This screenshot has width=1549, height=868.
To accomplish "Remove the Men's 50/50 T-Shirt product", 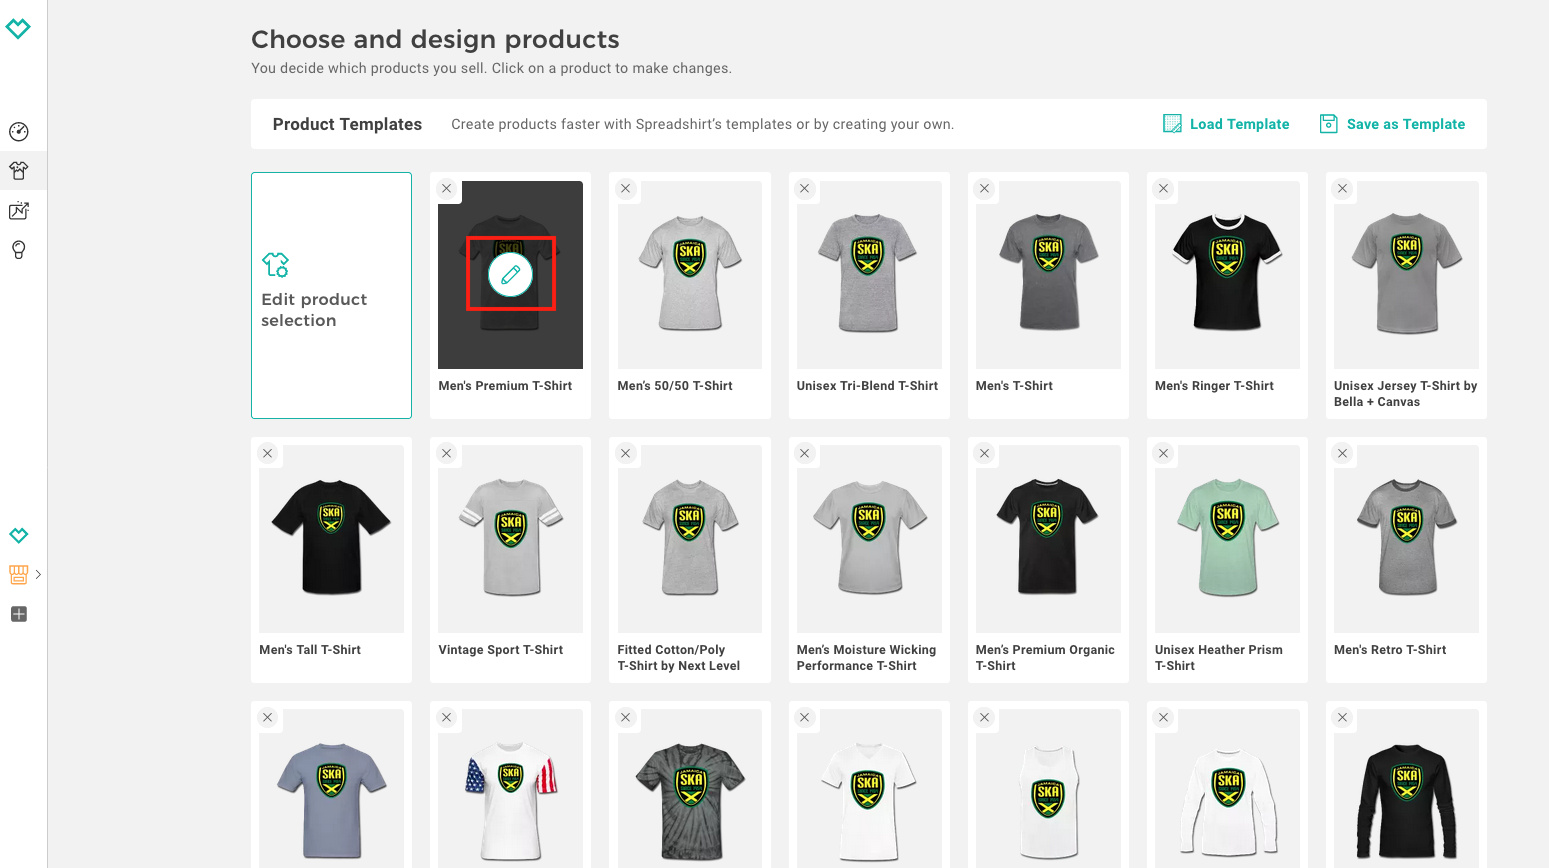I will pos(626,189).
